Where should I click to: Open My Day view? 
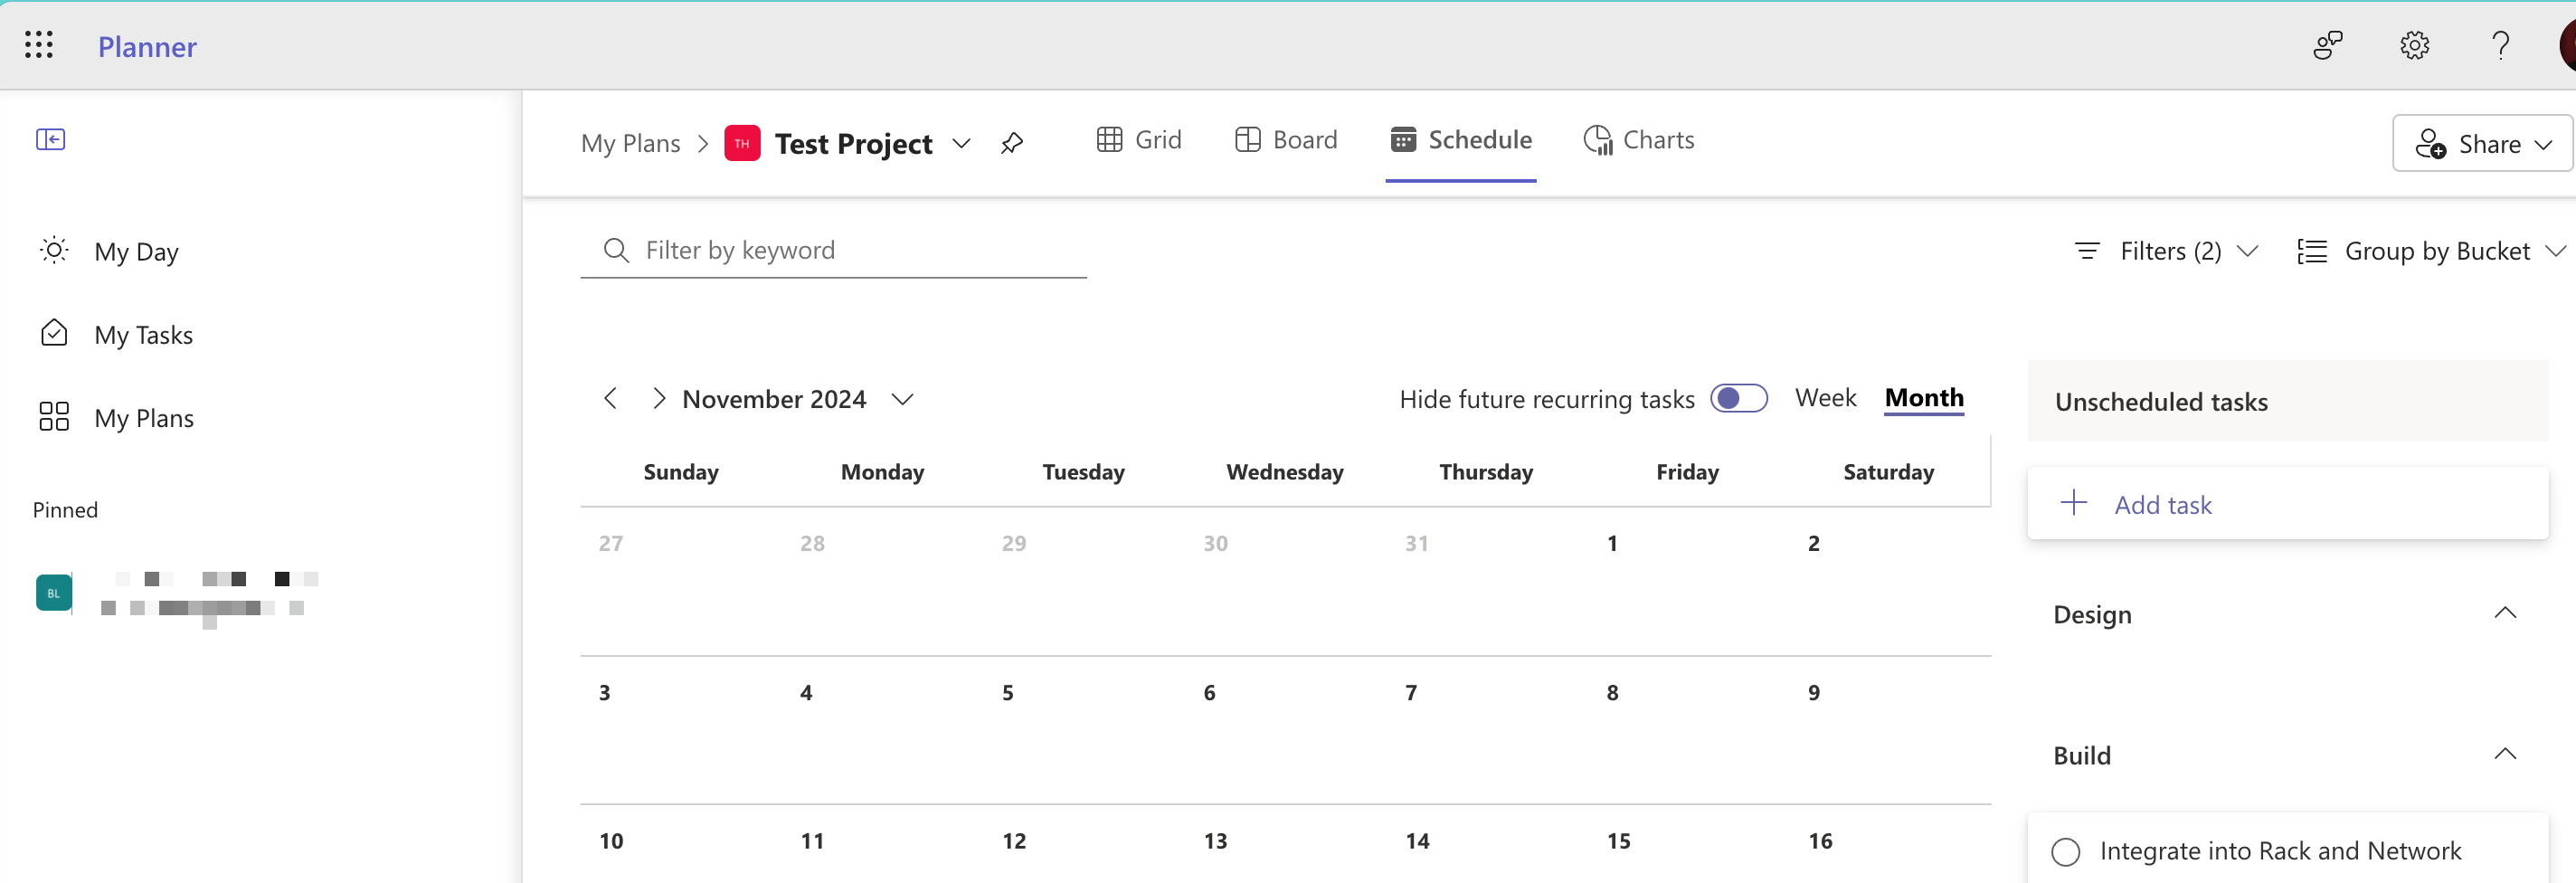click(x=136, y=251)
